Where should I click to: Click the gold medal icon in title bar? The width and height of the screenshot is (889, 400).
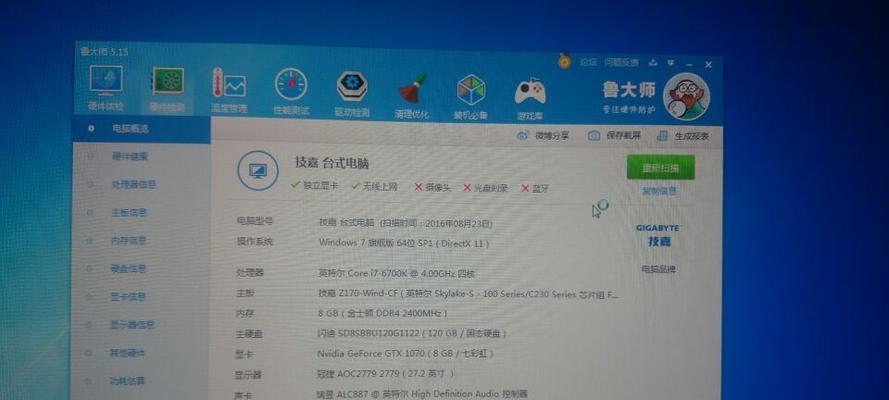point(564,61)
